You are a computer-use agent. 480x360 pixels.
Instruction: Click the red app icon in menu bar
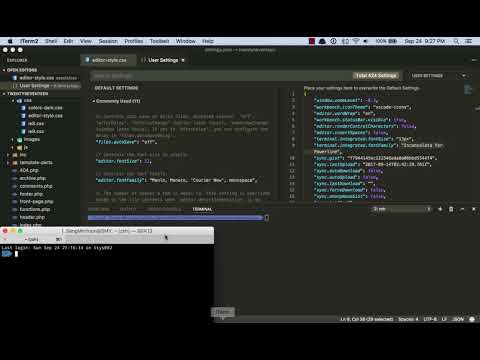[x=312, y=41]
